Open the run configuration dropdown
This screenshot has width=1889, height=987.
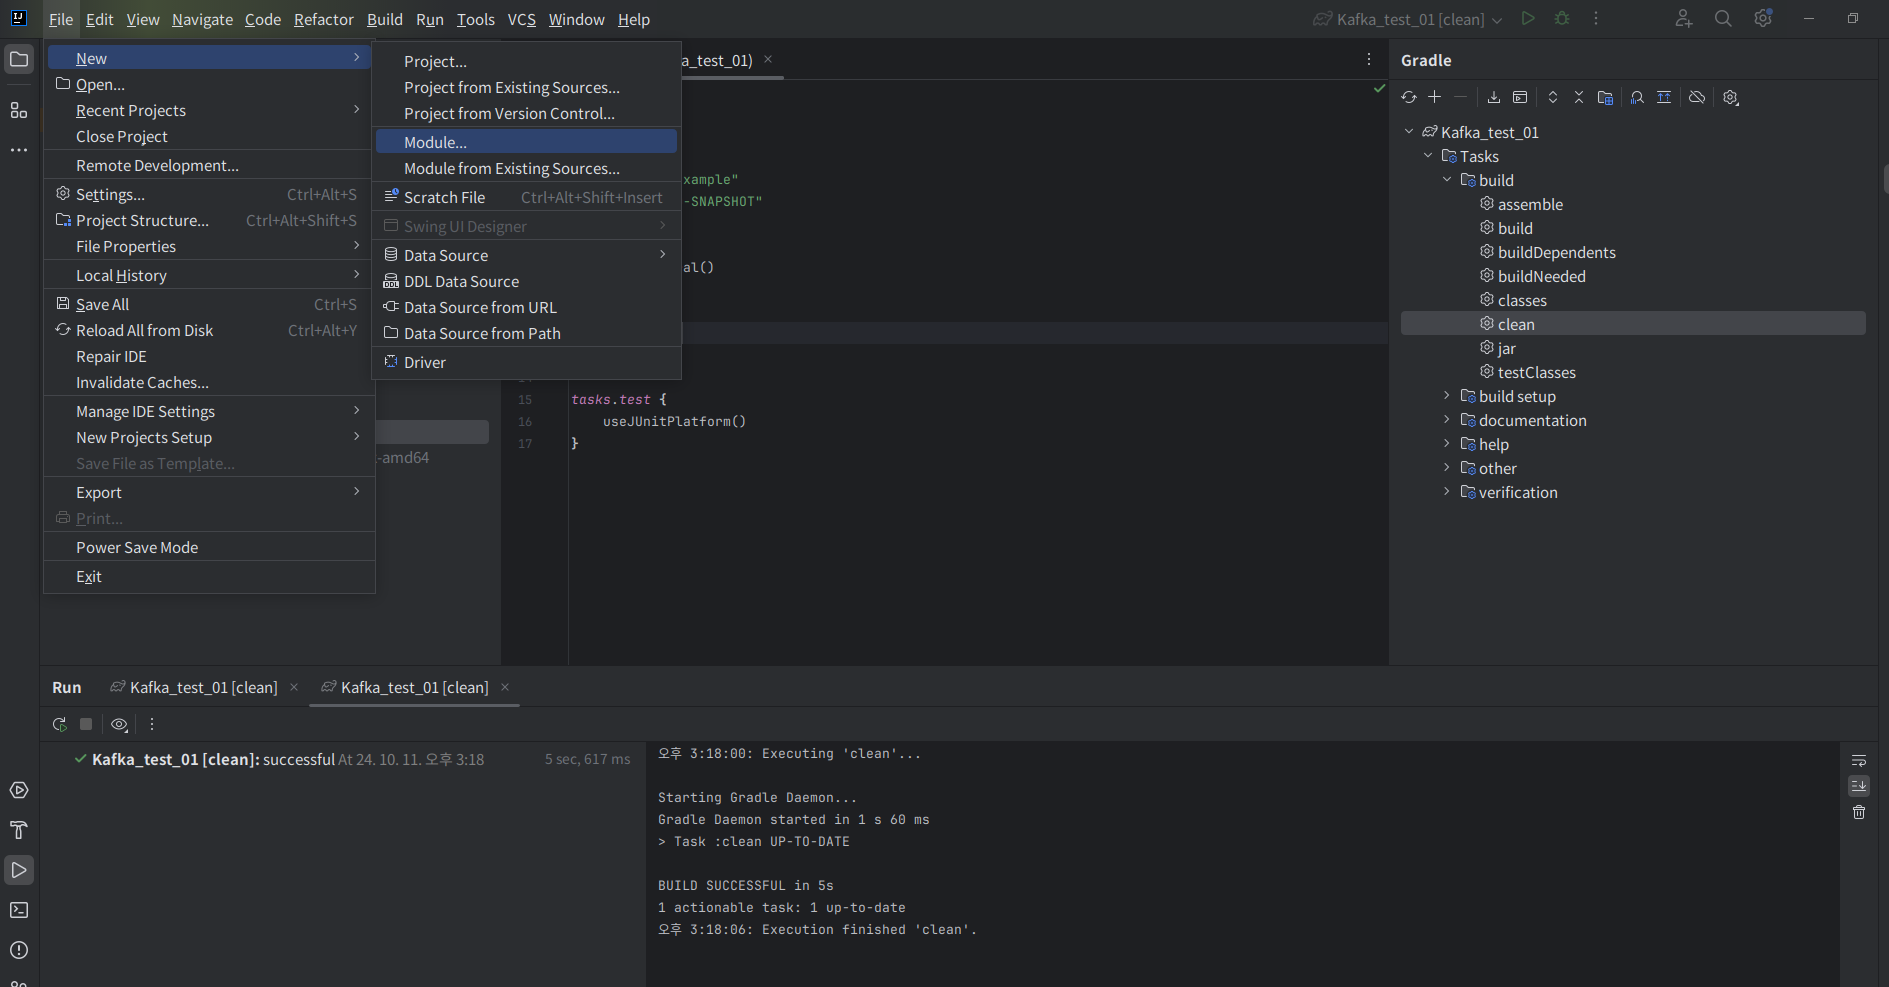pos(1408,19)
